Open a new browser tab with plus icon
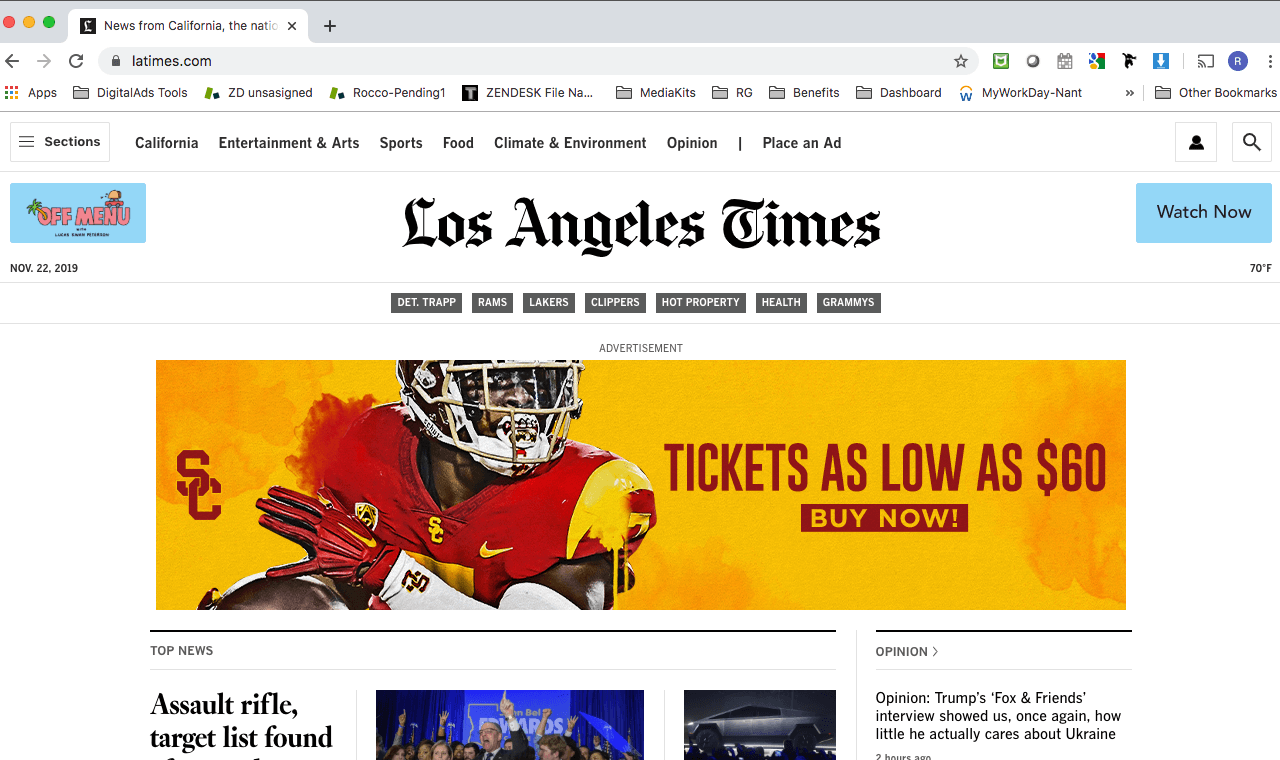The height and width of the screenshot is (760, 1280). [x=330, y=26]
